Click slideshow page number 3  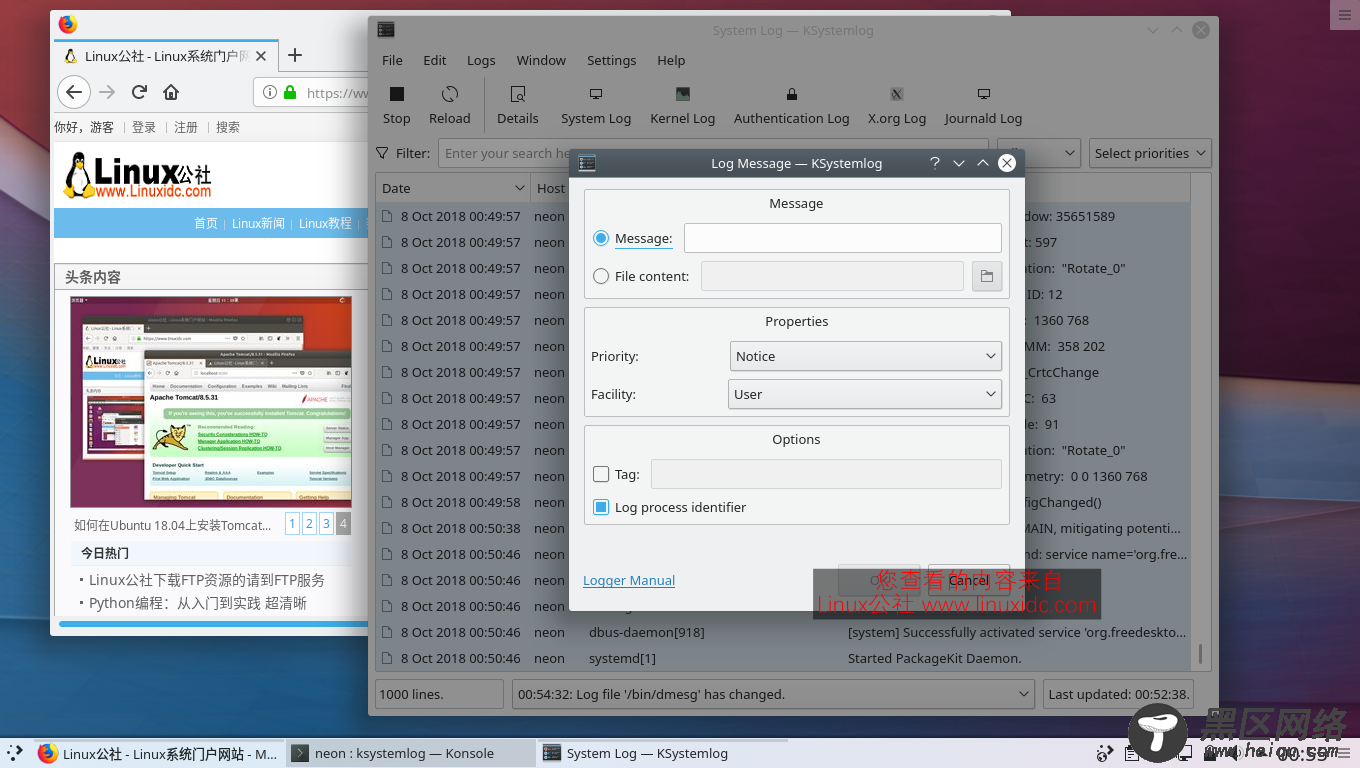click(326, 523)
